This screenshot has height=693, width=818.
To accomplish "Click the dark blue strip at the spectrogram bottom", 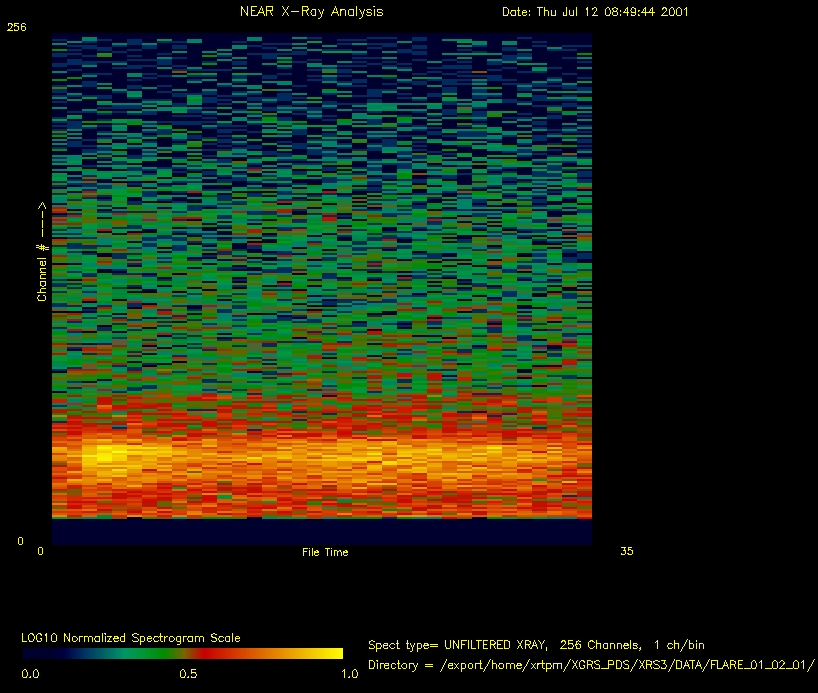I will [x=320, y=532].
